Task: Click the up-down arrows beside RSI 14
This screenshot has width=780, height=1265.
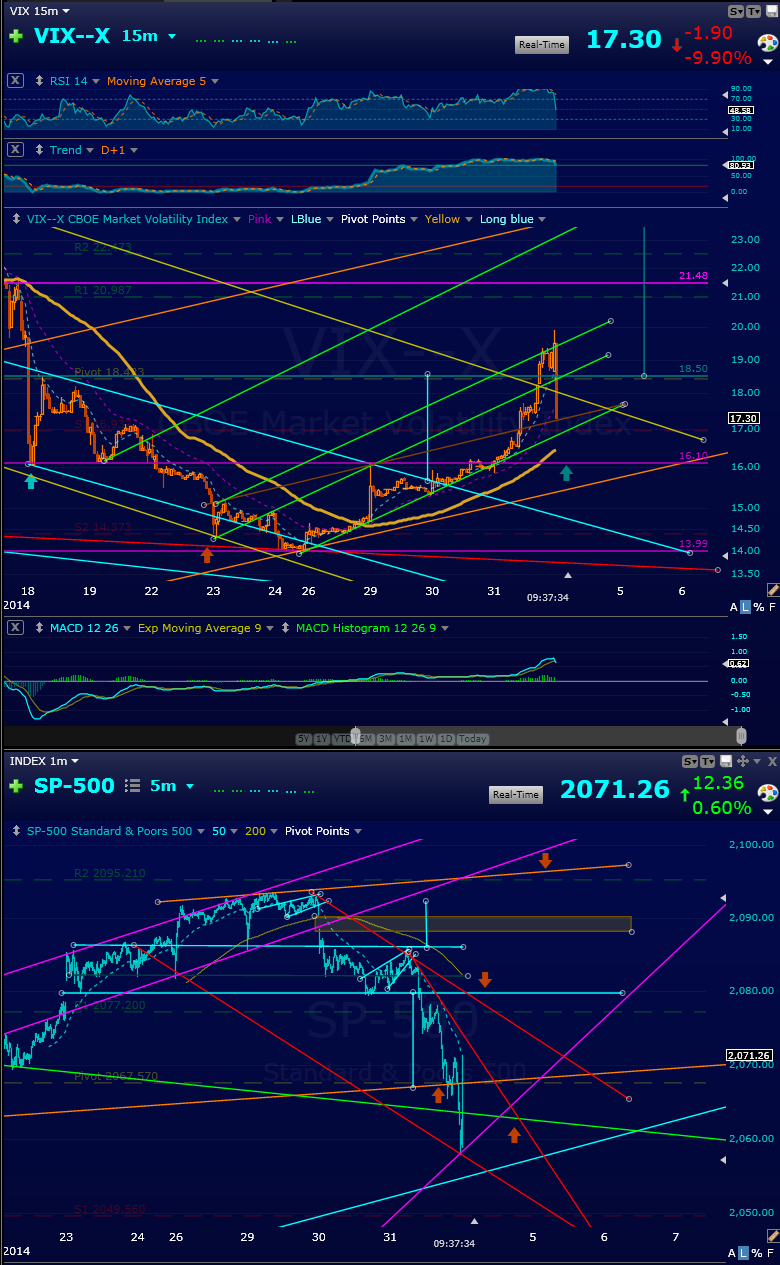Action: pos(40,81)
